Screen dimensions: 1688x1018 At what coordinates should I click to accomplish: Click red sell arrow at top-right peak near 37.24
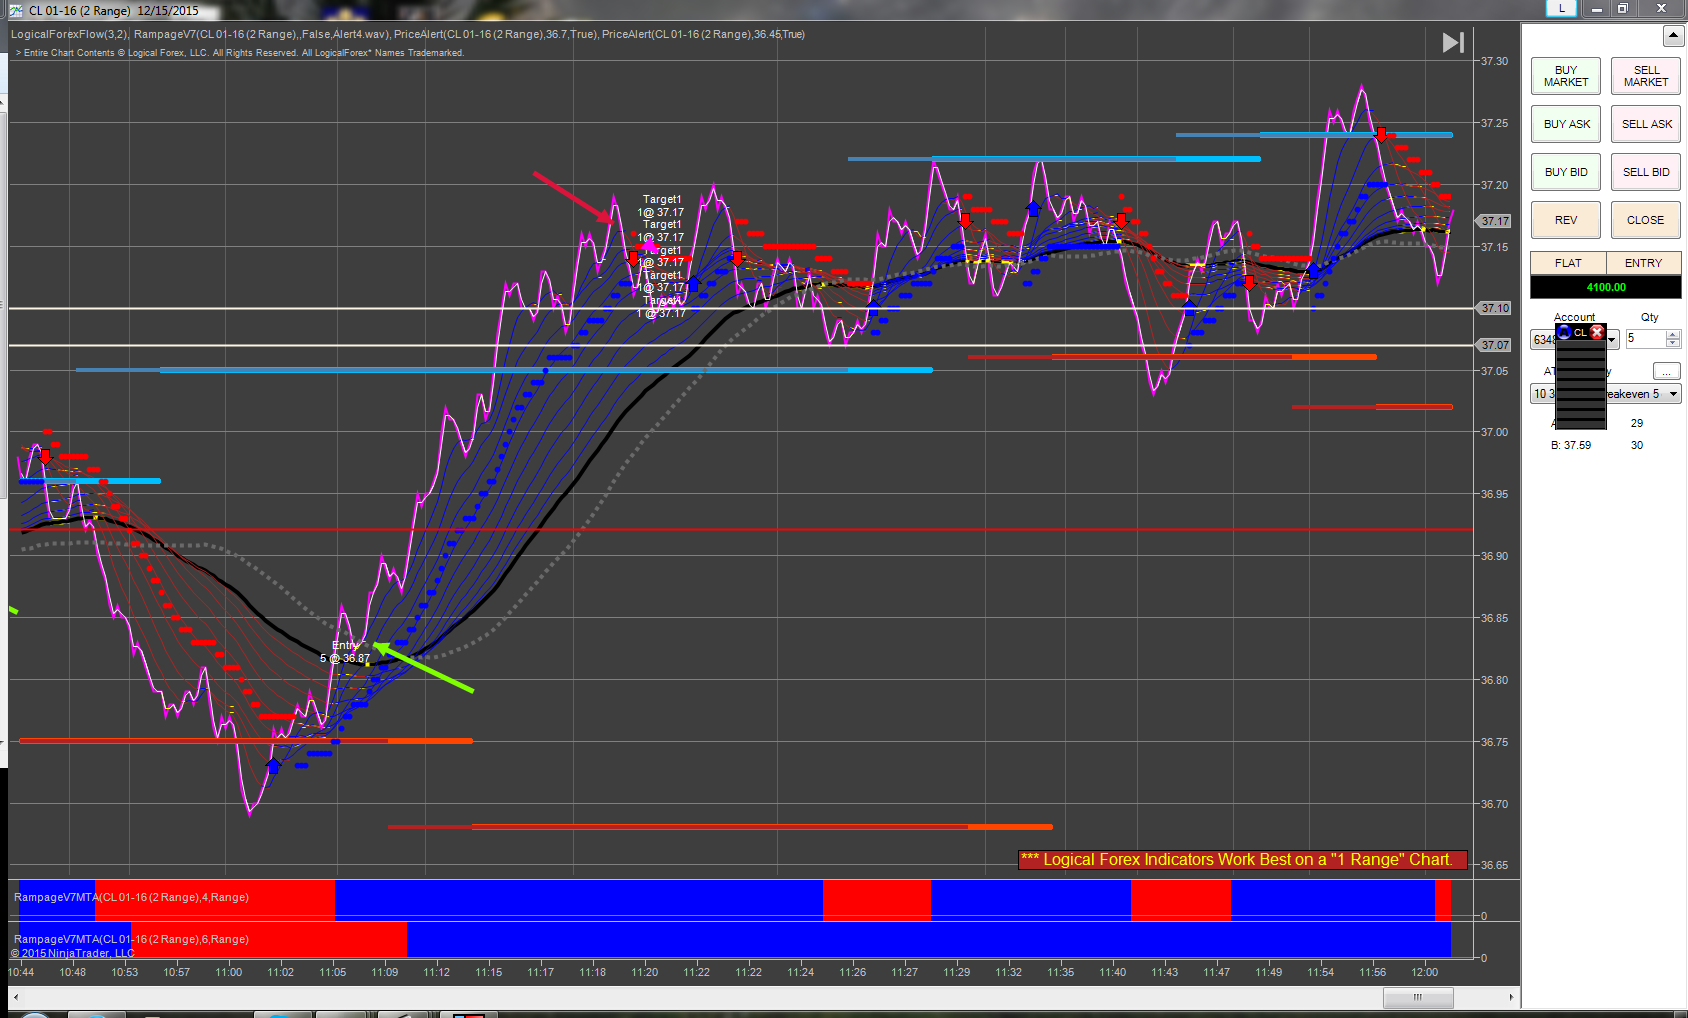pos(1381,134)
